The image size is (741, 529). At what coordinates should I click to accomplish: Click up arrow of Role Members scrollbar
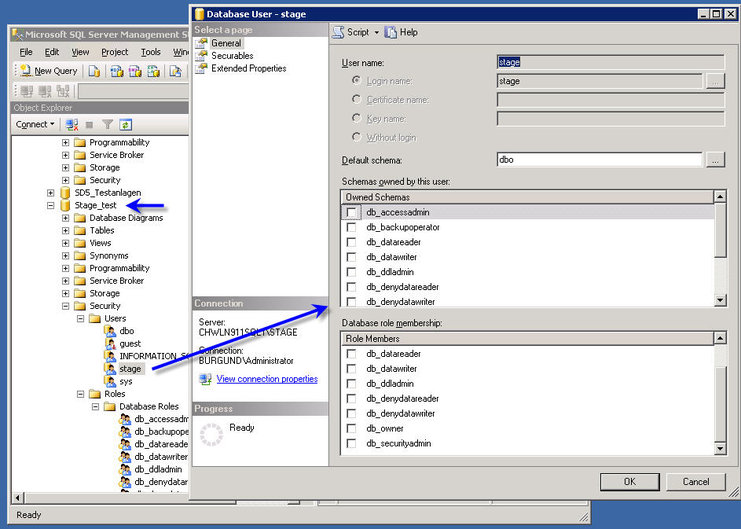point(720,338)
